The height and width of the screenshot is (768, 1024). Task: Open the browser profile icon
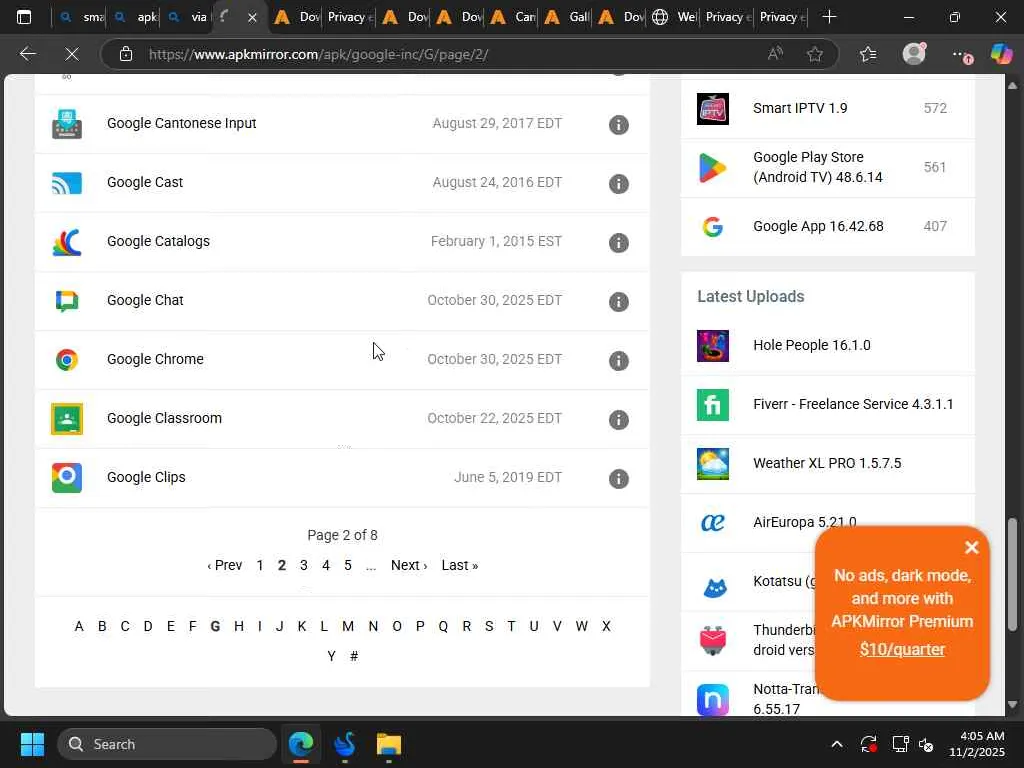(914, 54)
